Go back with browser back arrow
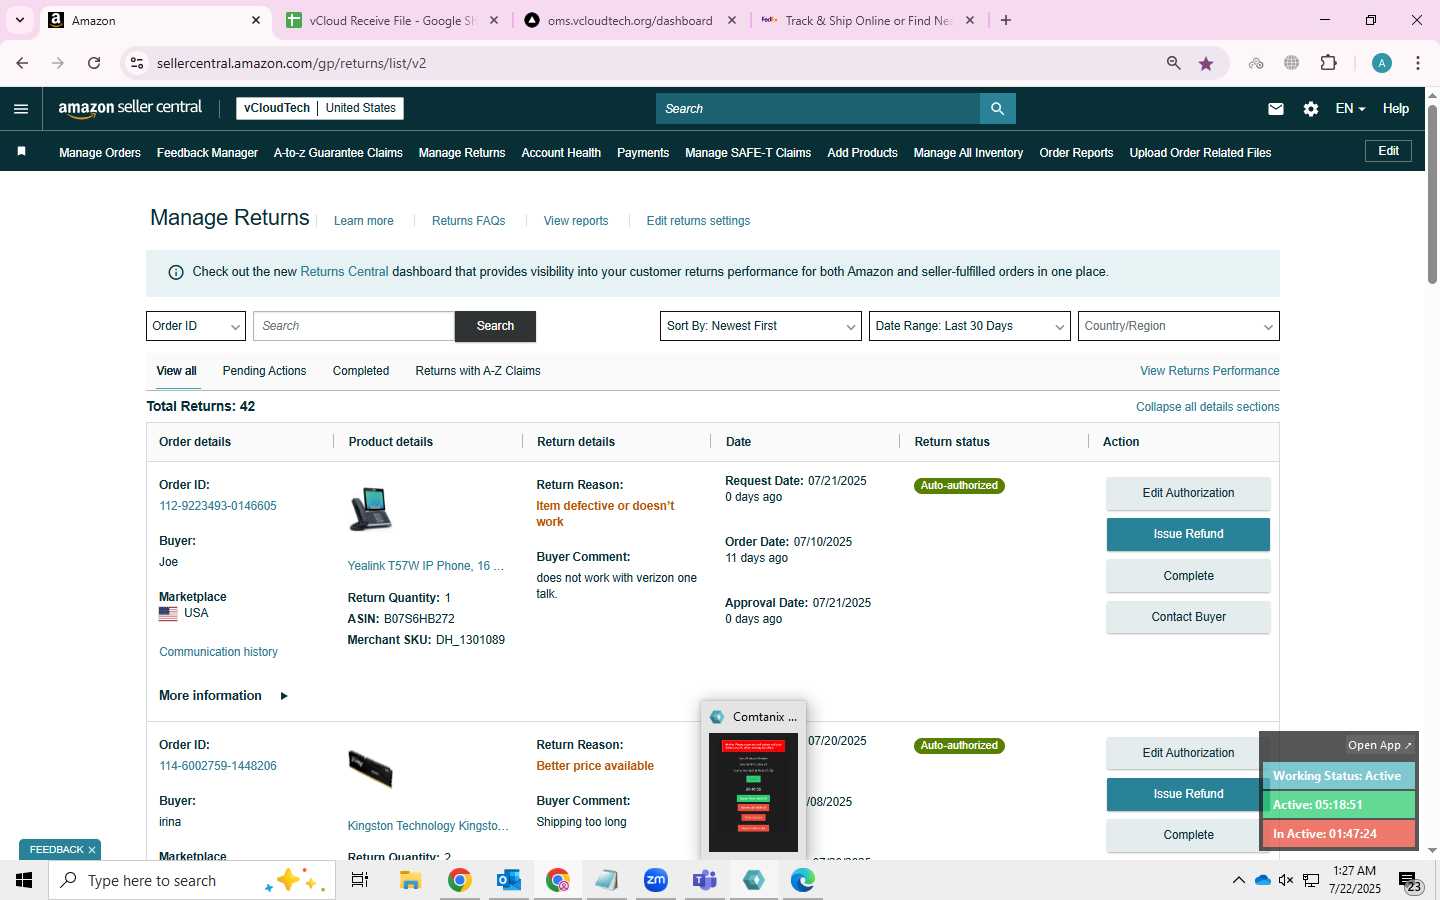The image size is (1440, 900). pyautogui.click(x=22, y=63)
